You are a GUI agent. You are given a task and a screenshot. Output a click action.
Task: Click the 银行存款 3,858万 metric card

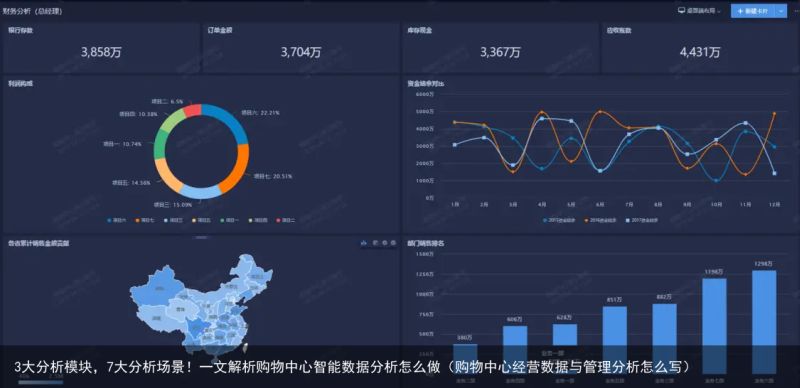(101, 48)
